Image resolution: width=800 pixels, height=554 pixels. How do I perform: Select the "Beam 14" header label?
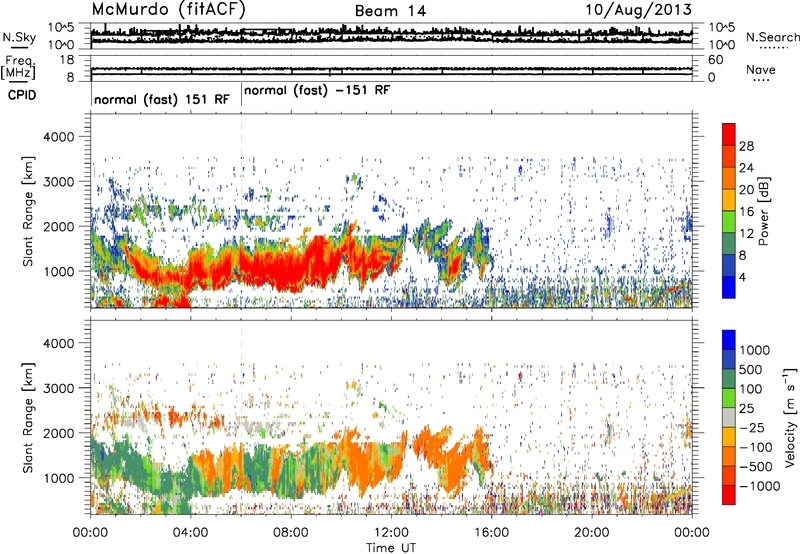click(390, 11)
